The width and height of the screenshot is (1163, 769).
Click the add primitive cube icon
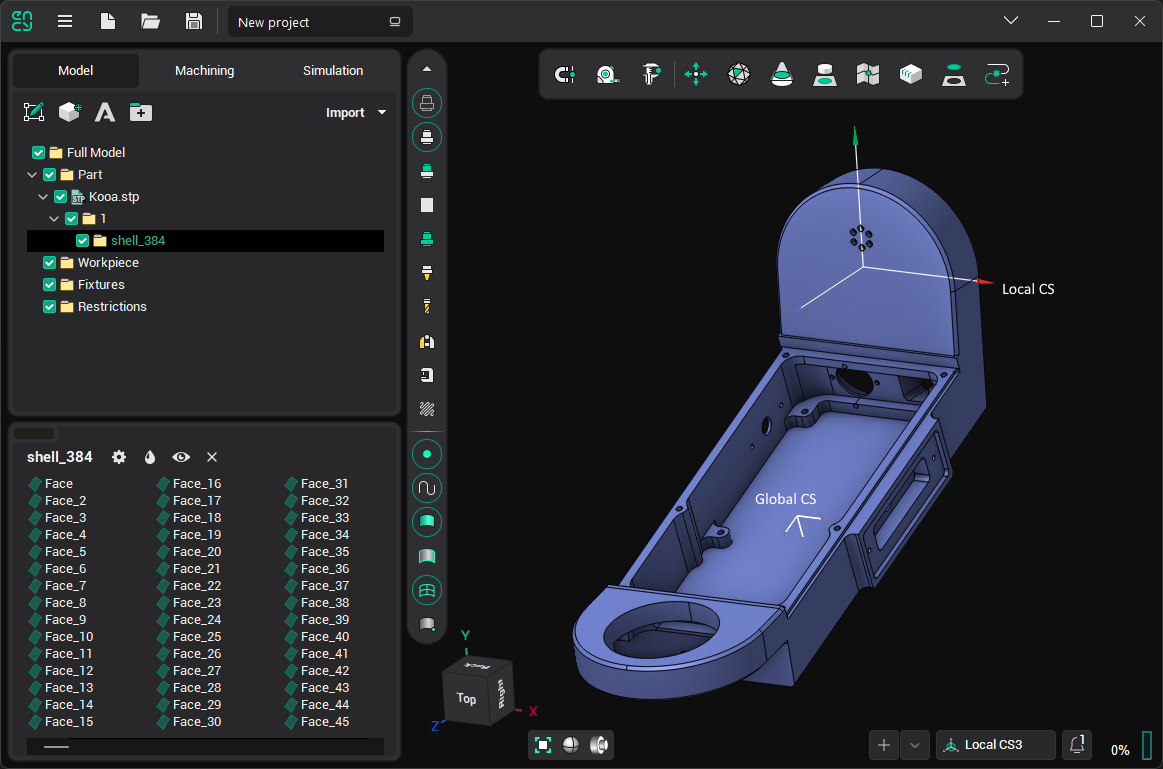point(69,113)
